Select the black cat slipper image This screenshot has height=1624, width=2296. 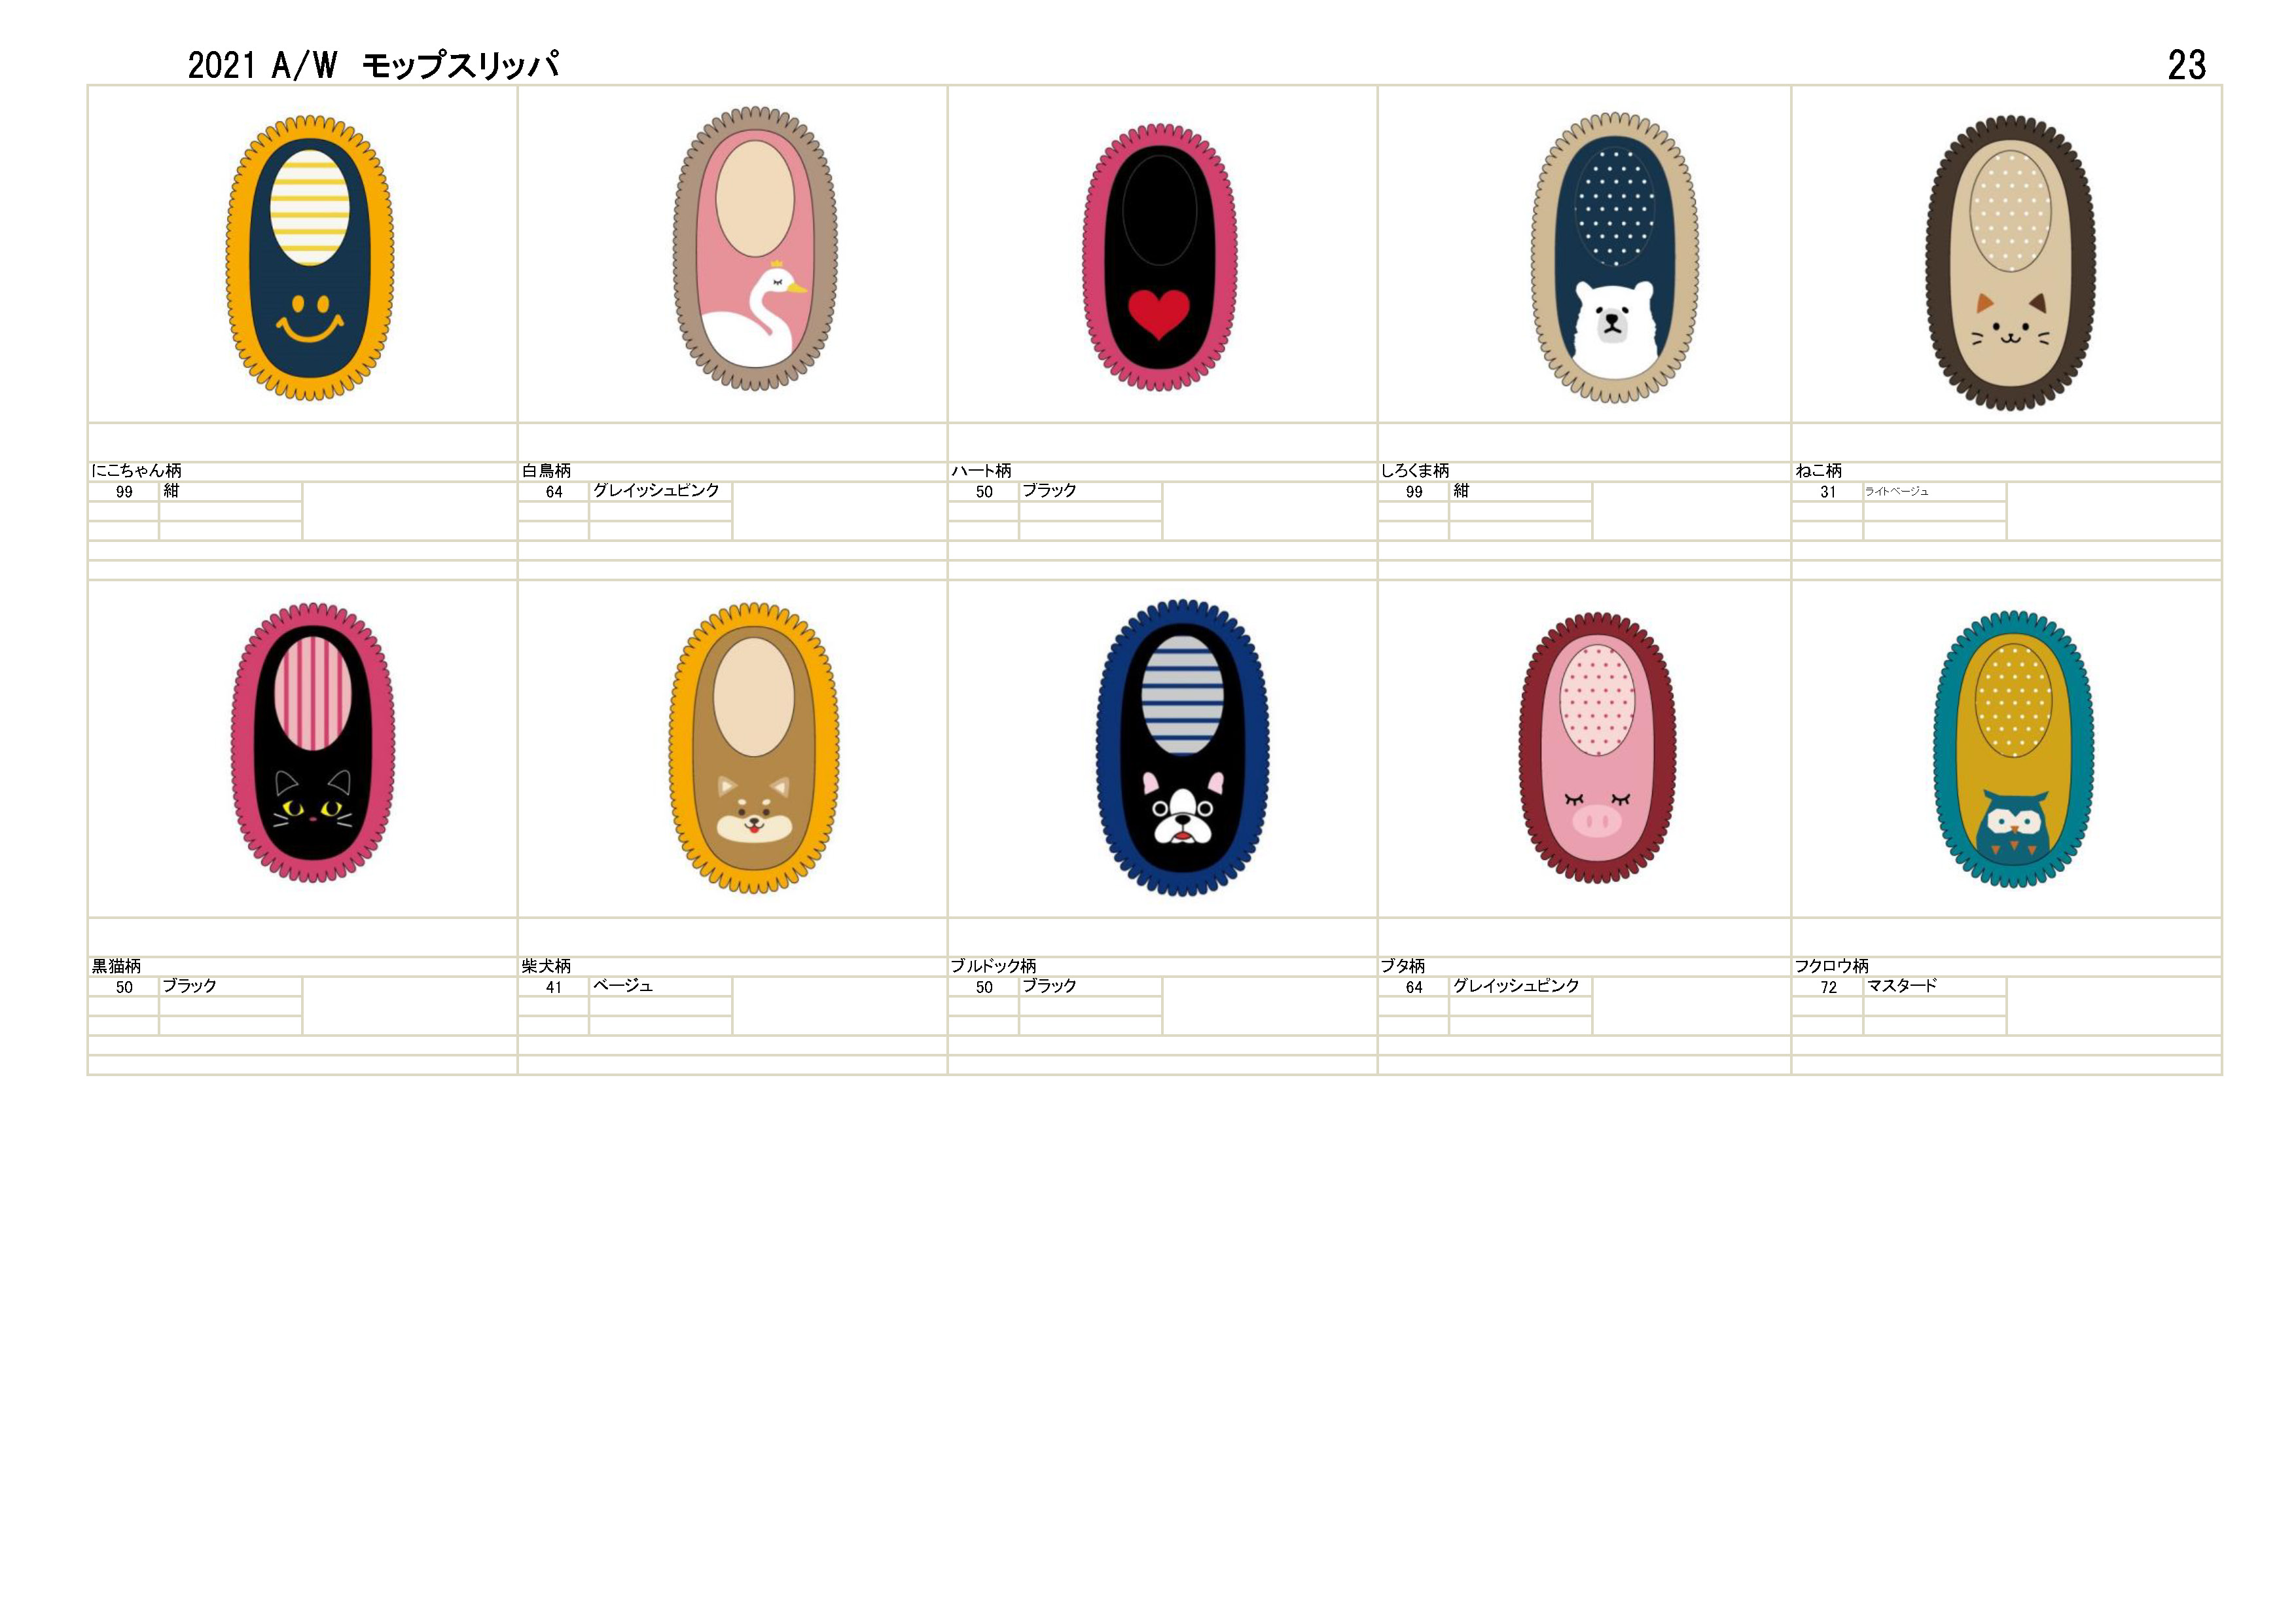click(313, 743)
